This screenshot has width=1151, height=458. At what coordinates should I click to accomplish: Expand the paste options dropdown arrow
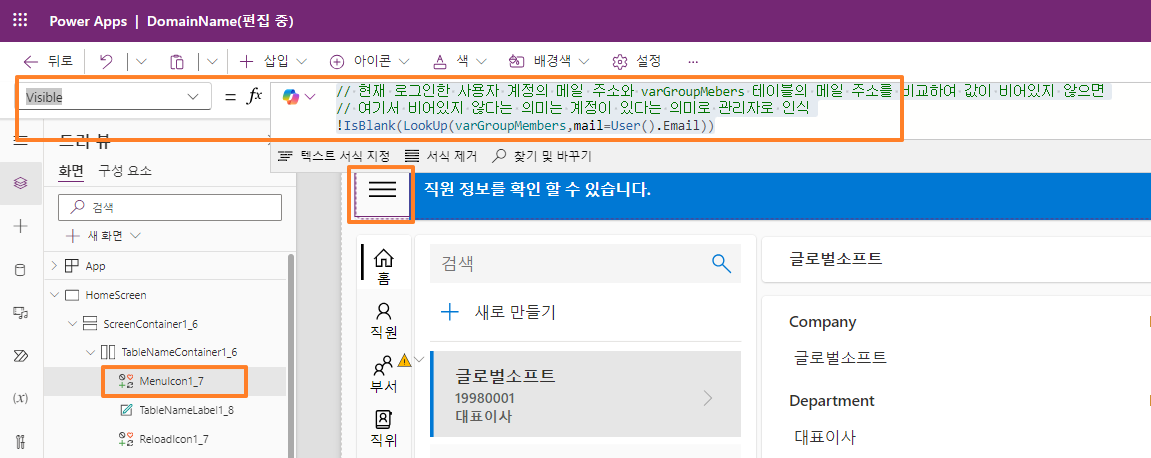click(x=211, y=62)
